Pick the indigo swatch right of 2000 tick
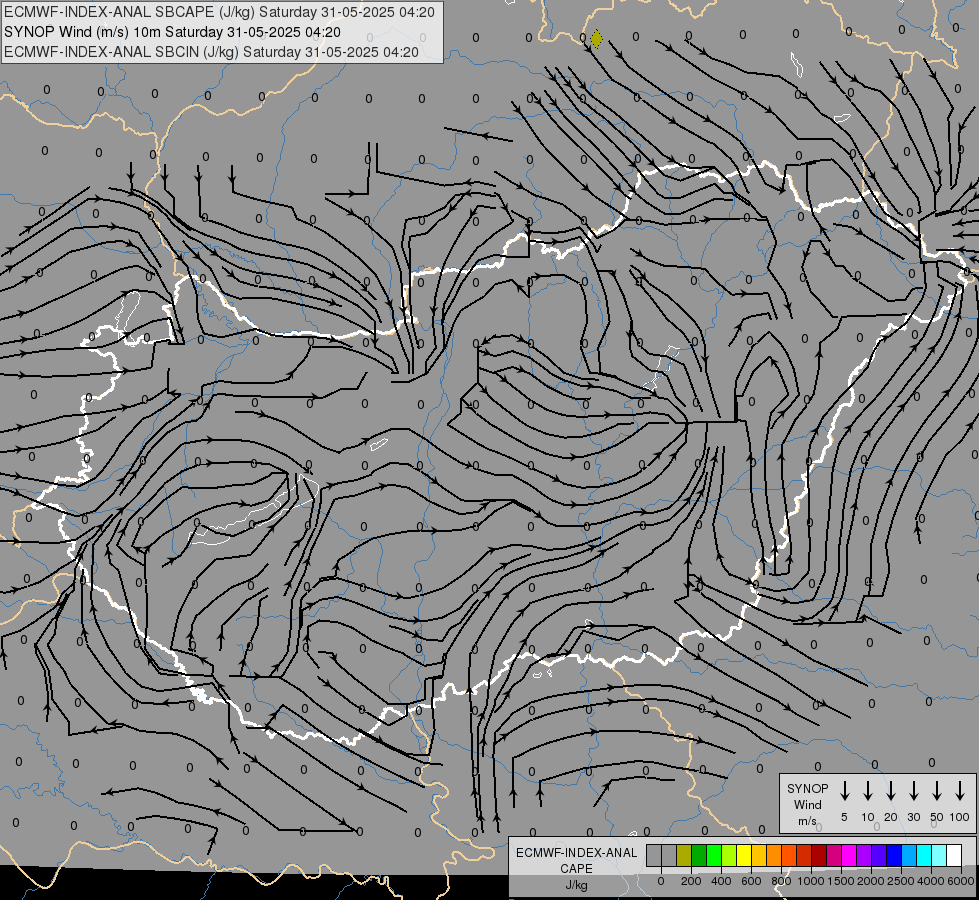The height and width of the screenshot is (900, 979). tap(879, 855)
